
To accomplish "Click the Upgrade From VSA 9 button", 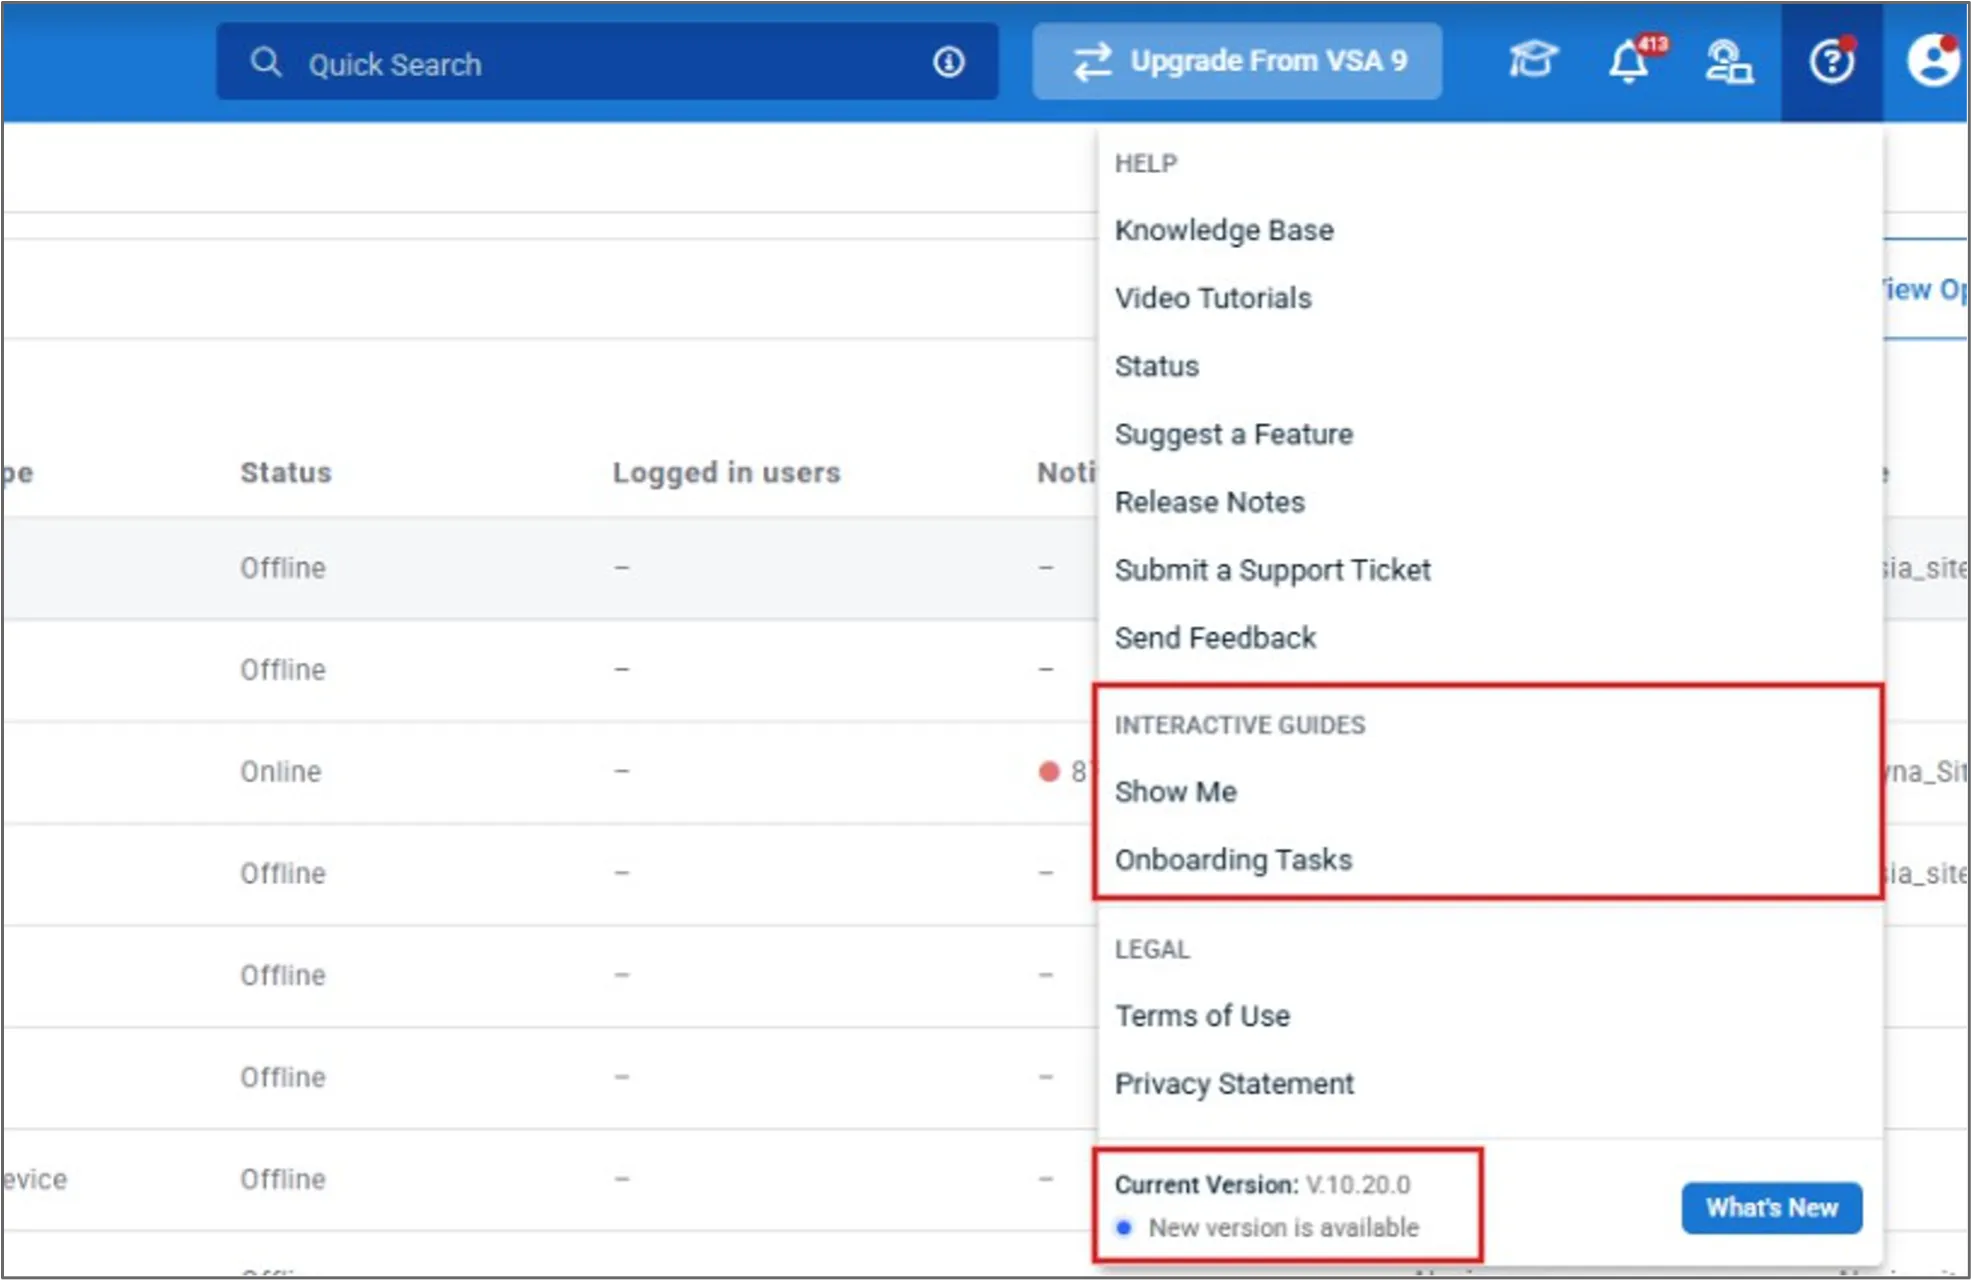I will click(1237, 61).
